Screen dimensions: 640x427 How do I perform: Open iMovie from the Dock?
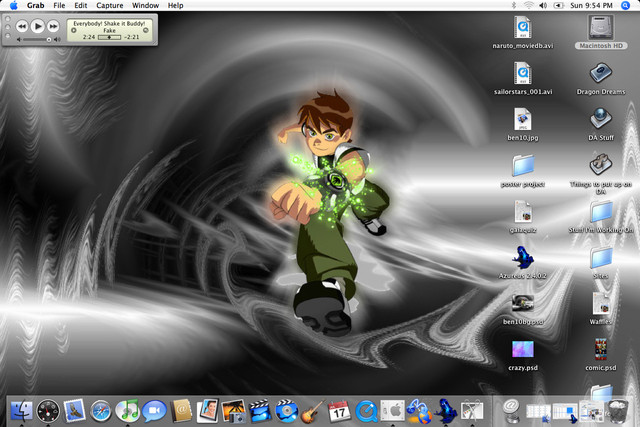tap(260, 411)
